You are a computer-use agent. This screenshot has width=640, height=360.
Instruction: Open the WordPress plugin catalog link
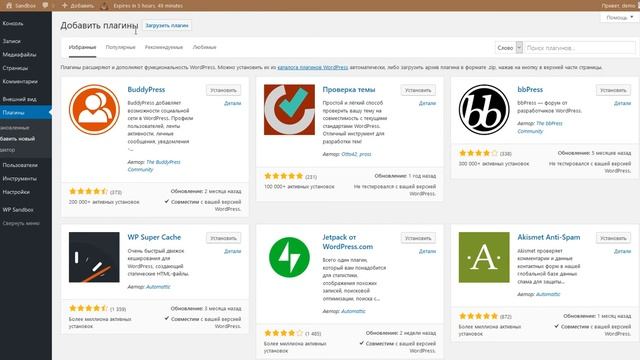pos(313,67)
